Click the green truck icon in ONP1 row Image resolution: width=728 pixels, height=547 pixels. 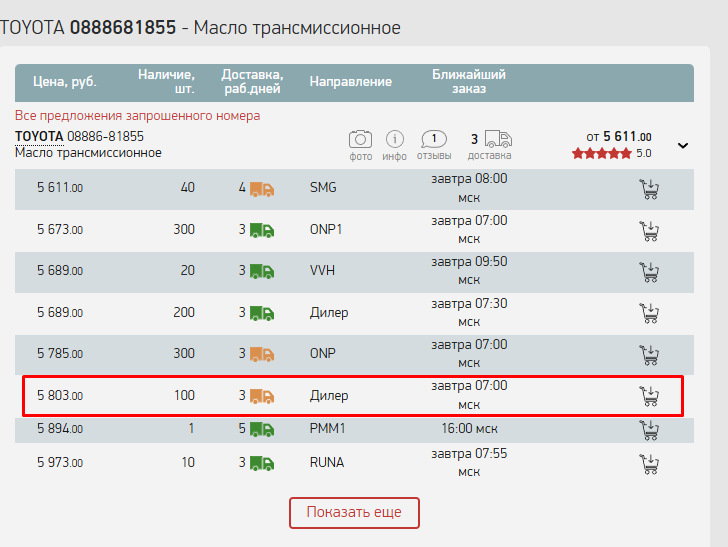coord(262,230)
